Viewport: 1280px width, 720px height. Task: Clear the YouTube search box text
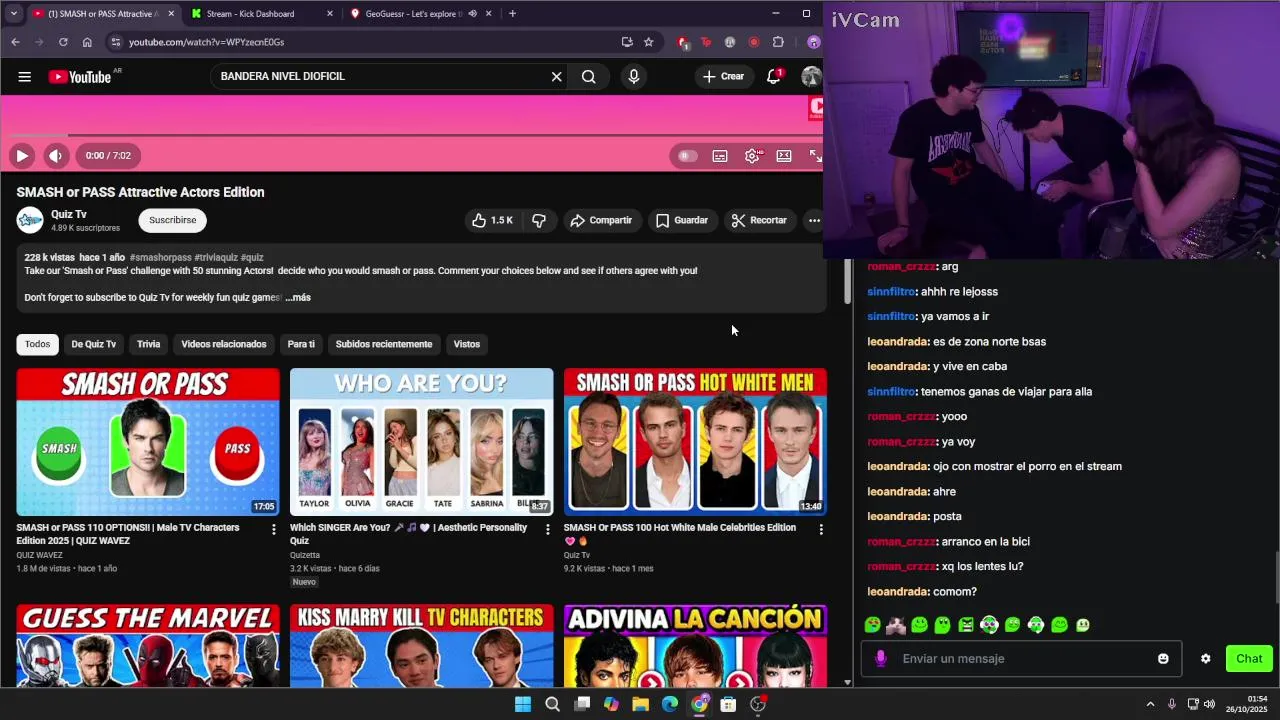(557, 76)
